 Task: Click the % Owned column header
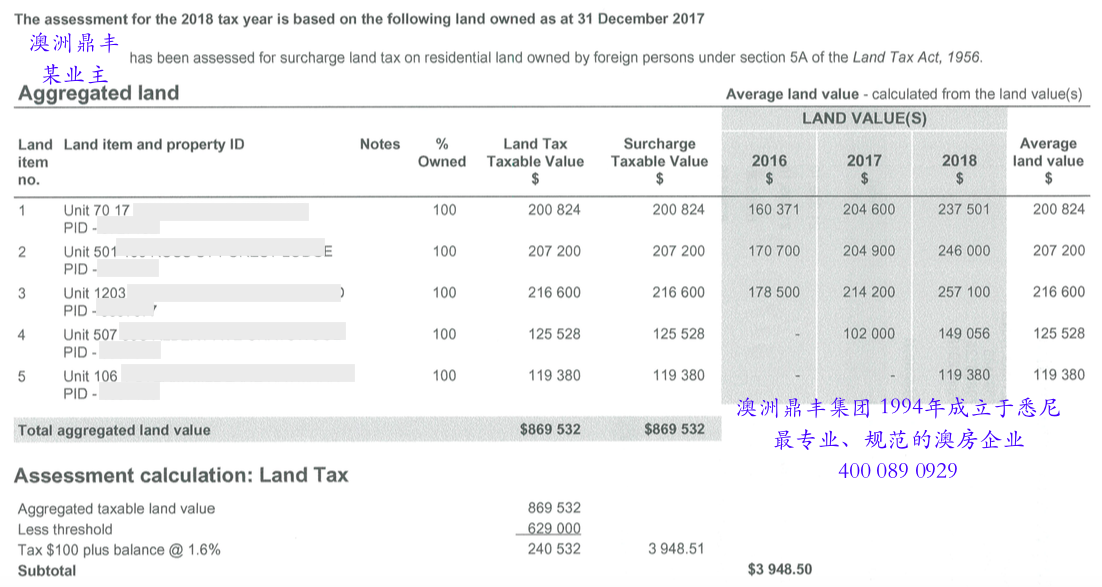(x=442, y=152)
